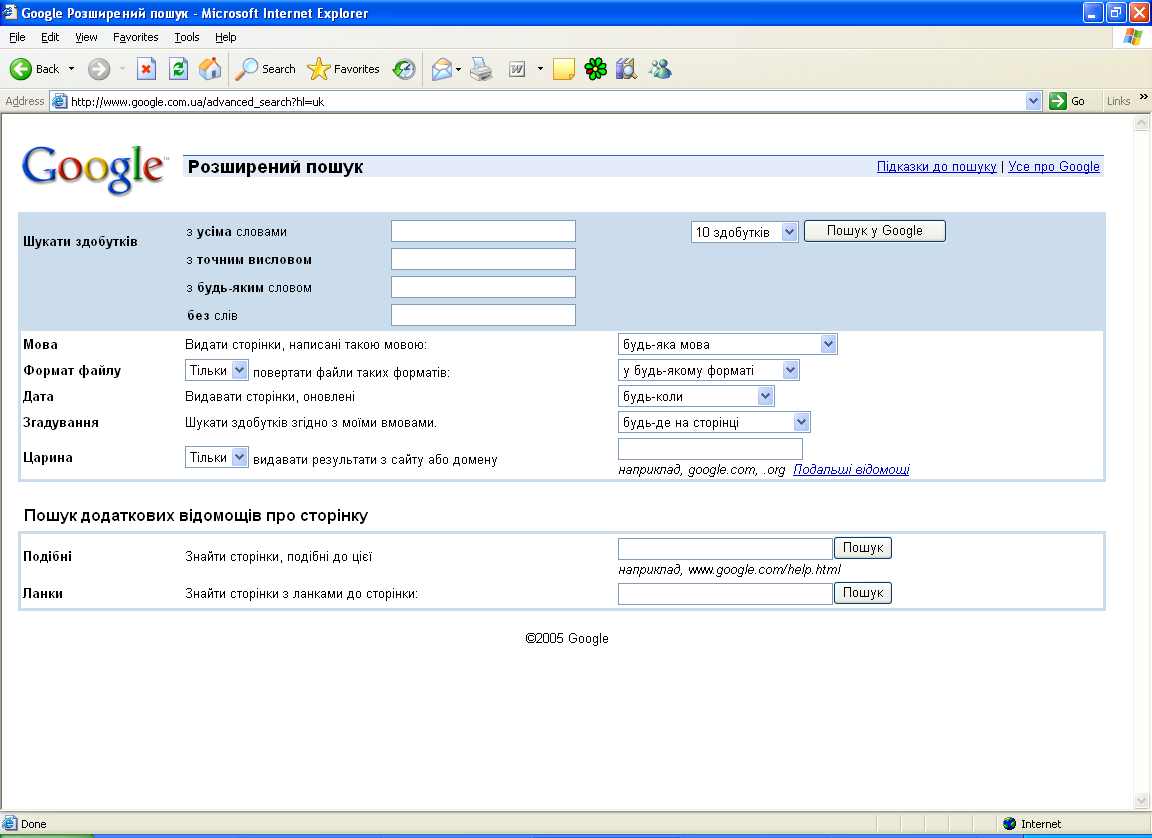
Task: Open the Favorites menu
Action: pos(135,37)
